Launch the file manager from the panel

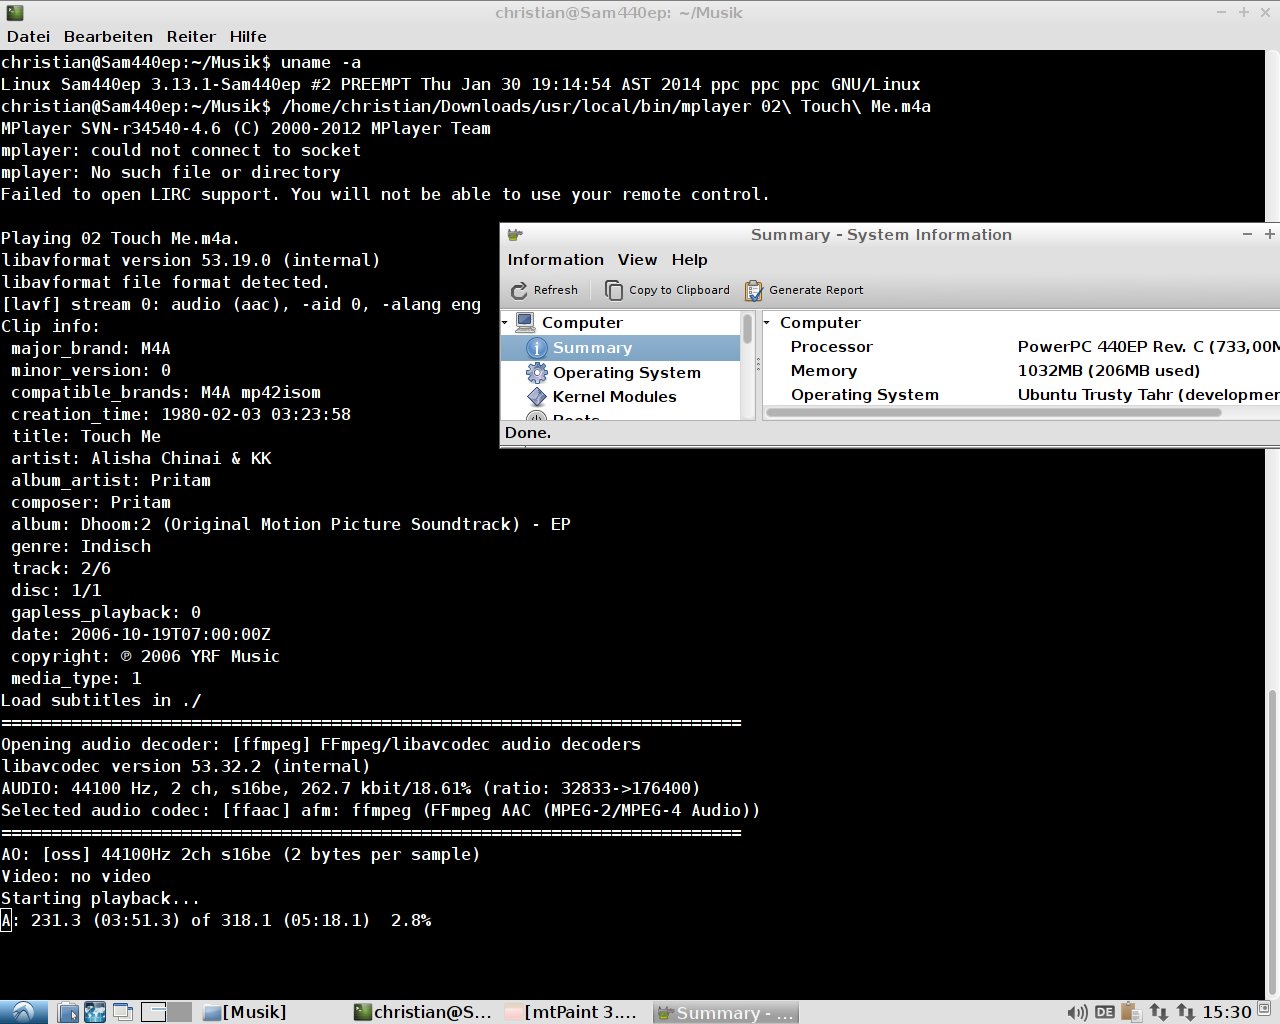68,1012
